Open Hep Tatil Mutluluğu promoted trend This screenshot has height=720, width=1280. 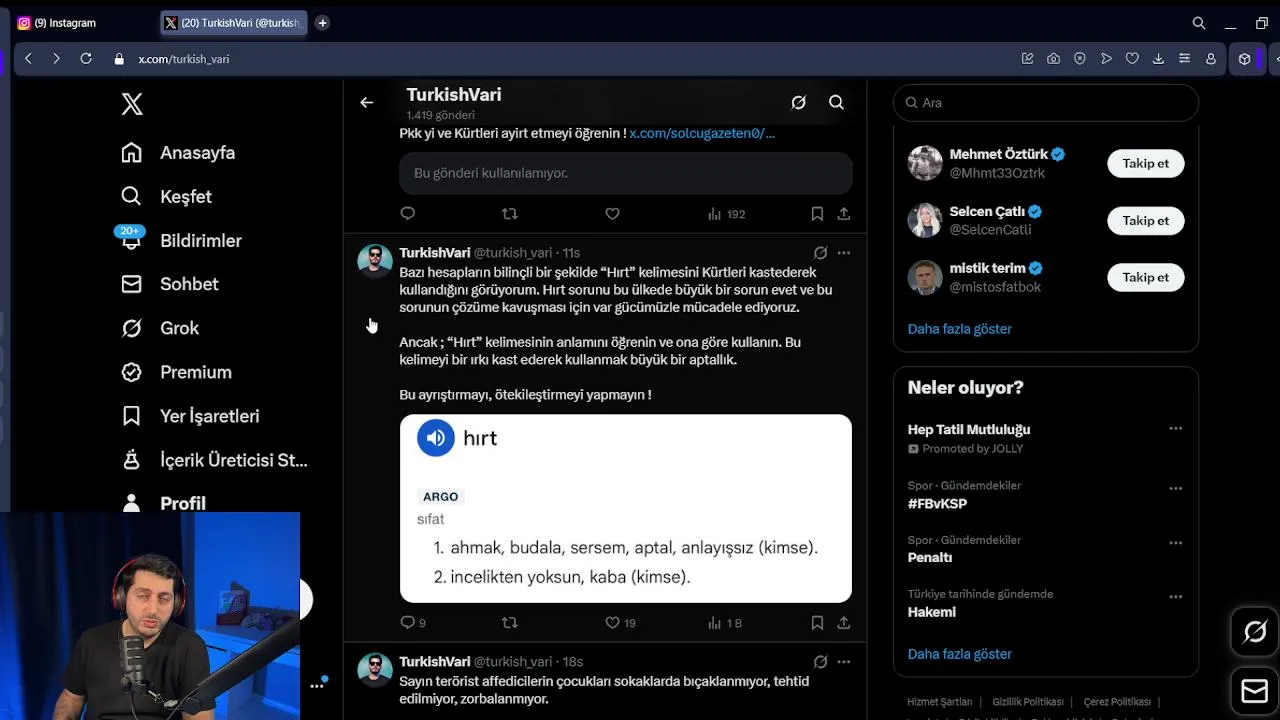click(969, 429)
